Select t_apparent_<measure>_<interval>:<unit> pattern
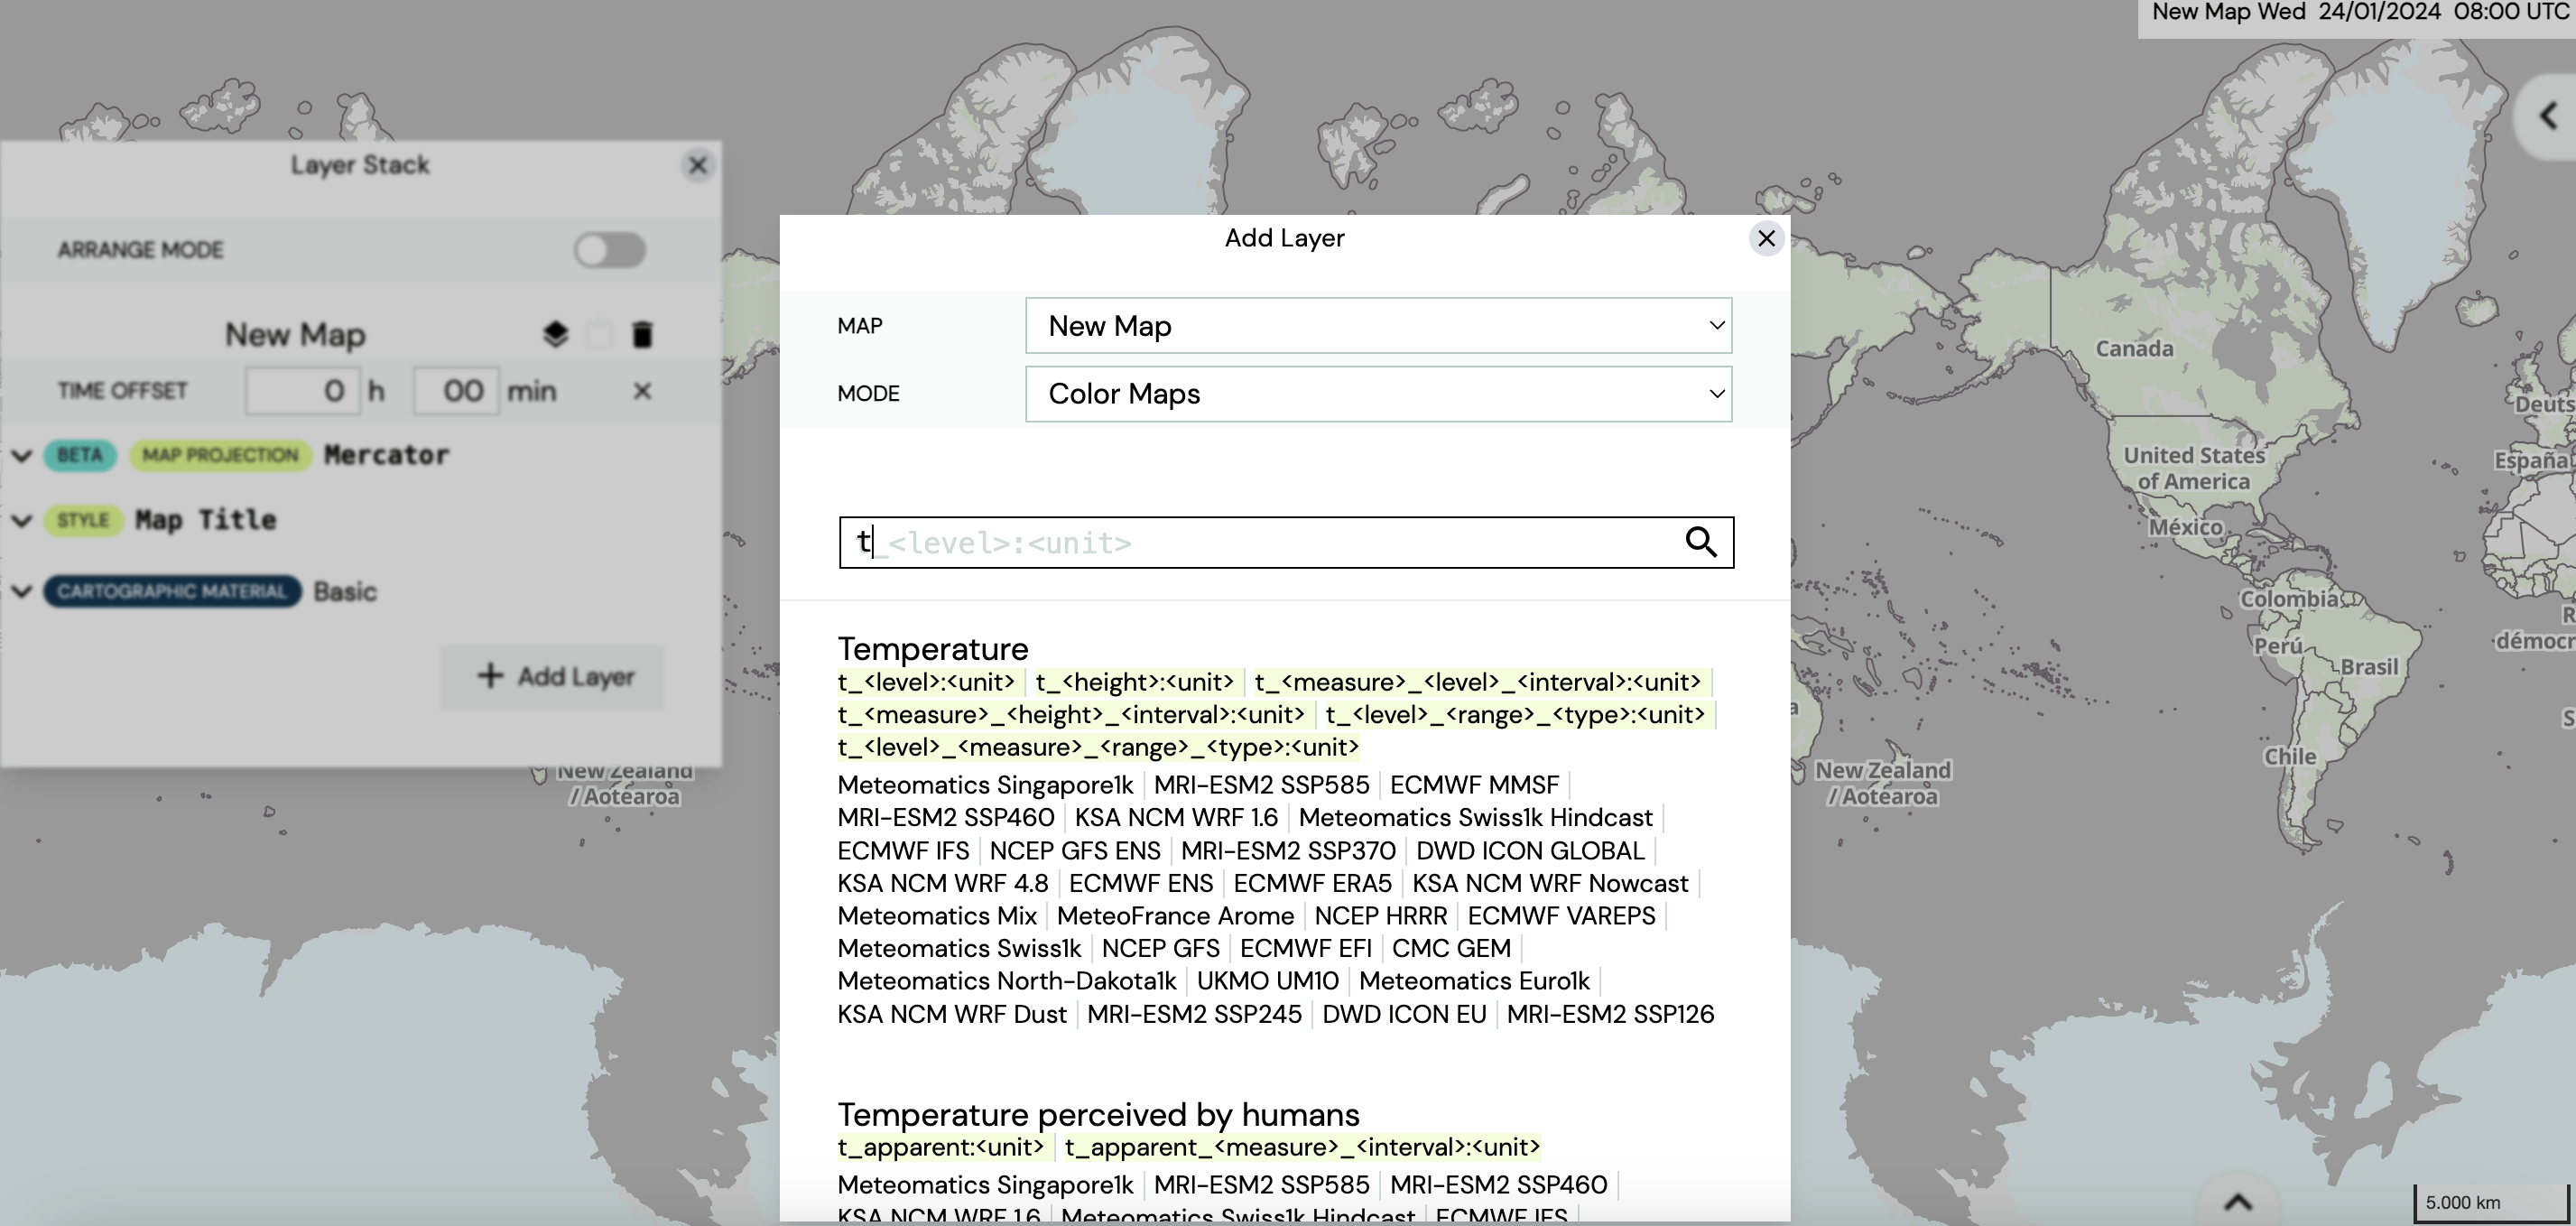The image size is (2576, 1226). point(1303,1148)
